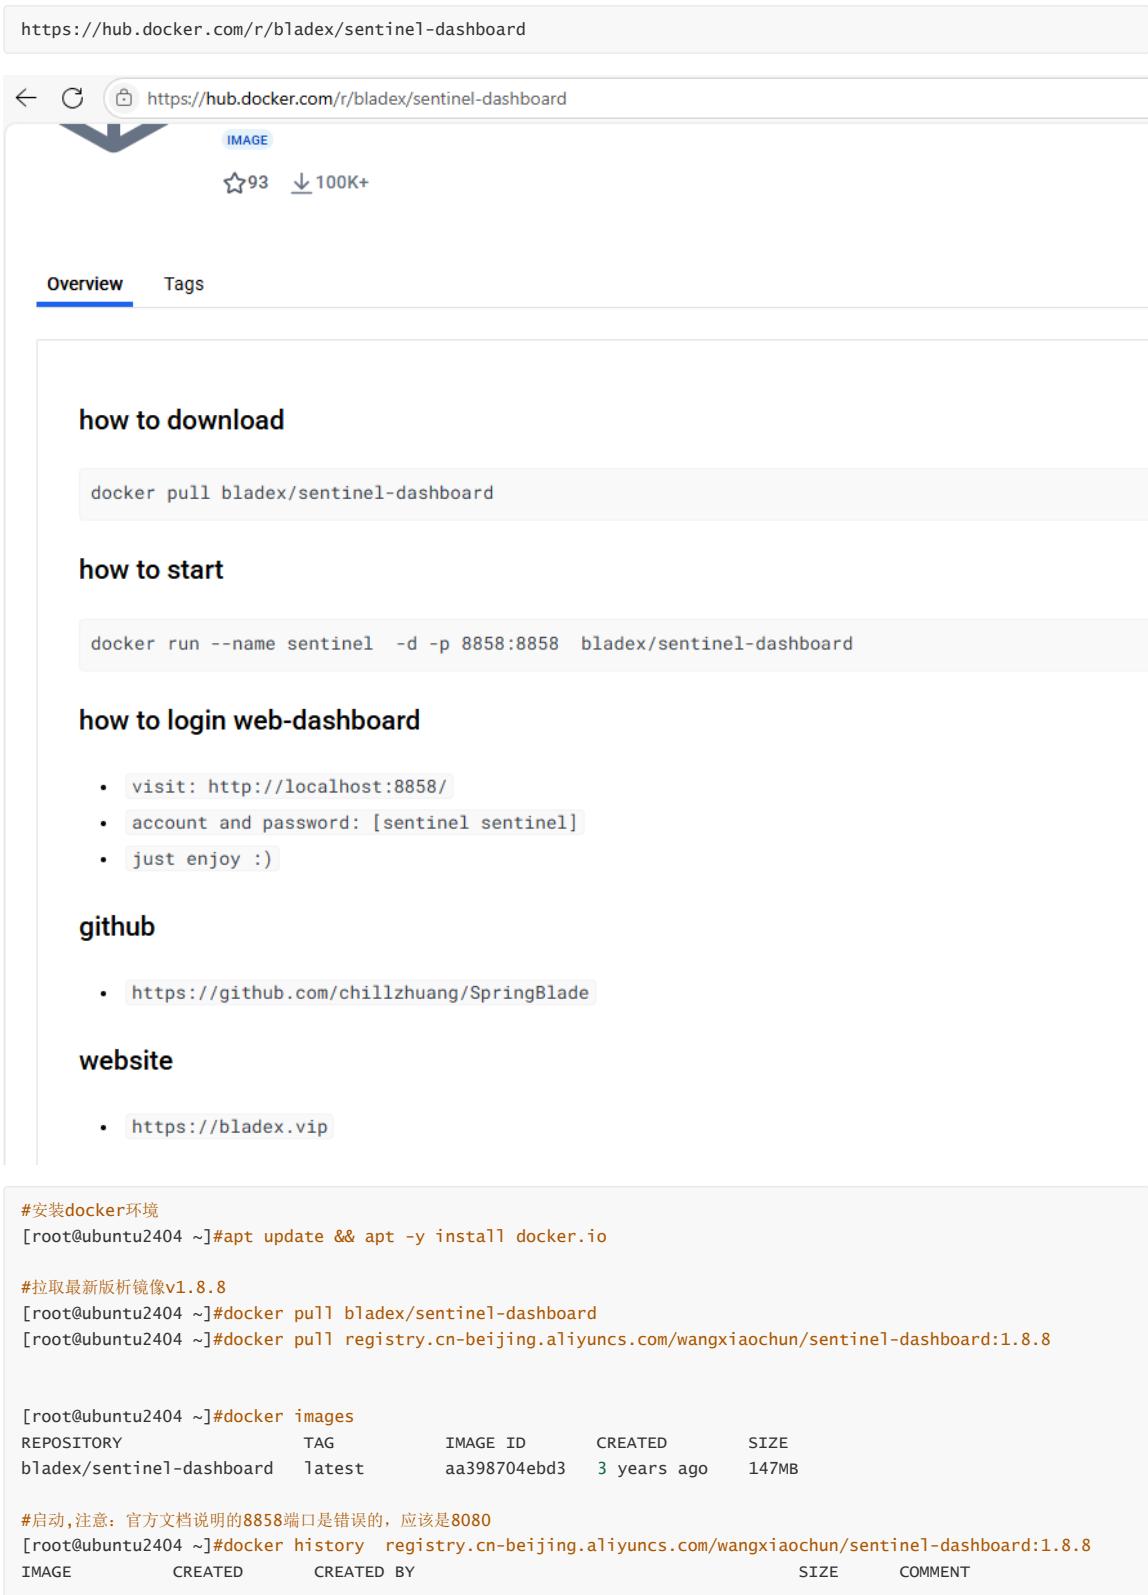Click the star rating icon showing 93

click(234, 183)
